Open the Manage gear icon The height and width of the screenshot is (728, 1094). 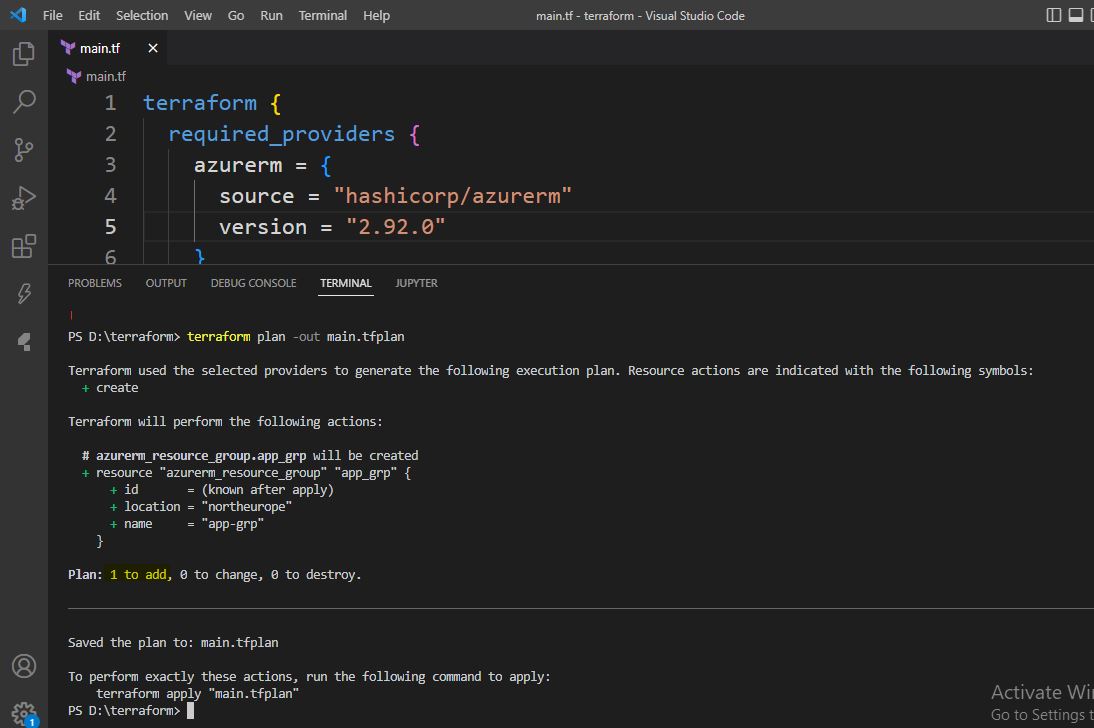[x=24, y=712]
